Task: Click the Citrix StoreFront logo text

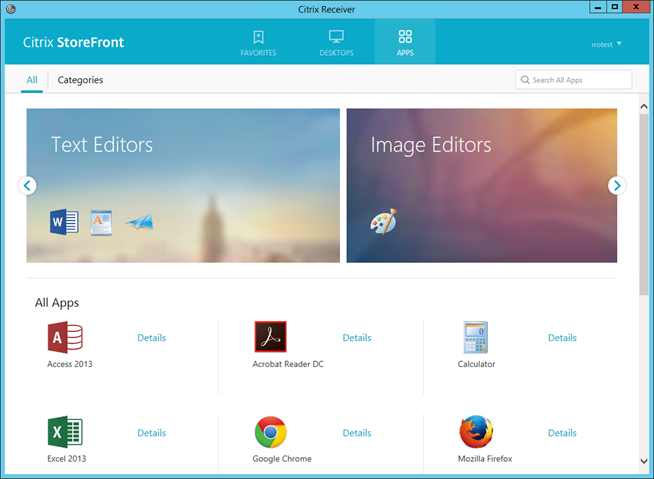Action: pos(73,42)
